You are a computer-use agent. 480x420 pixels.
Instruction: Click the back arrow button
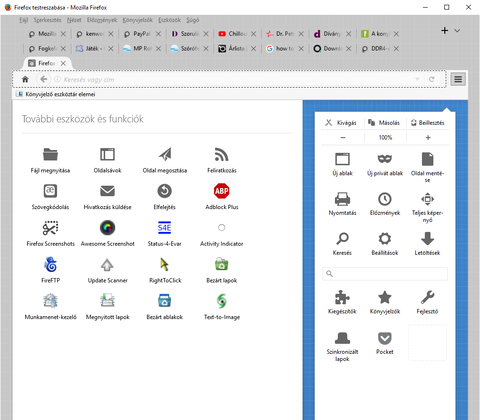[x=43, y=79]
